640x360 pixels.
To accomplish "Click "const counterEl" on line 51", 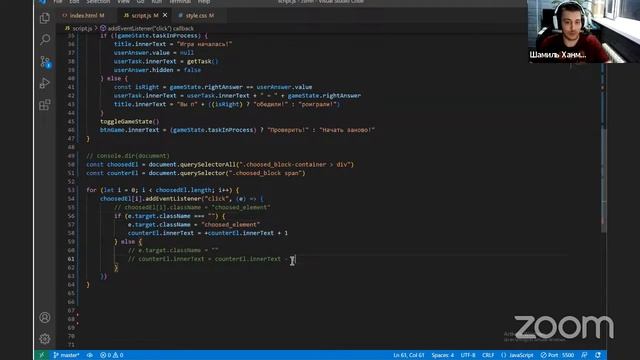I will coord(112,173).
